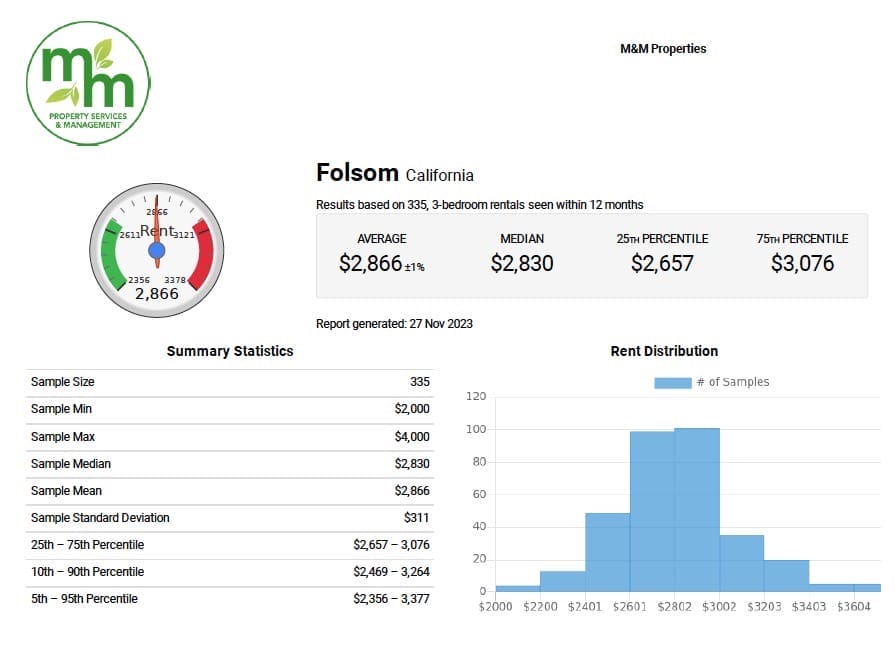The width and height of the screenshot is (895, 651).
Task: Select the AVERAGE statistic box
Action: (x=380, y=252)
